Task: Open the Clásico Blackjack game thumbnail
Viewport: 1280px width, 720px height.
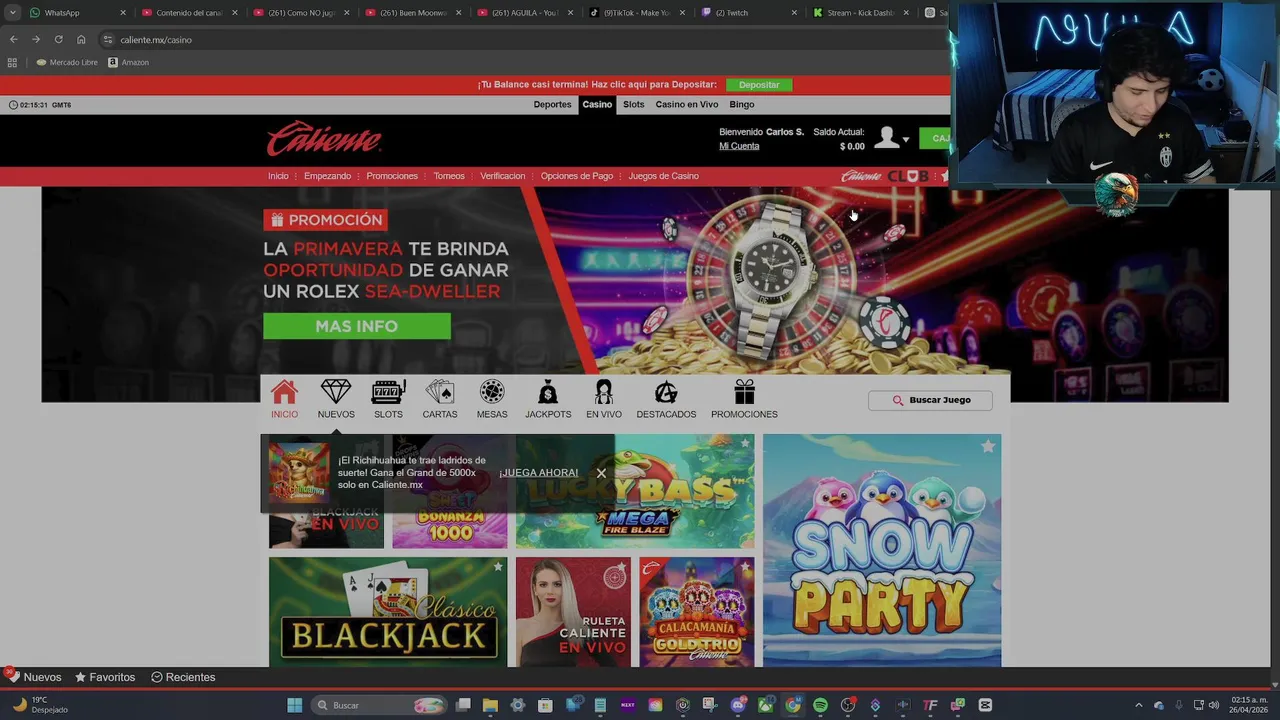Action: 388,611
